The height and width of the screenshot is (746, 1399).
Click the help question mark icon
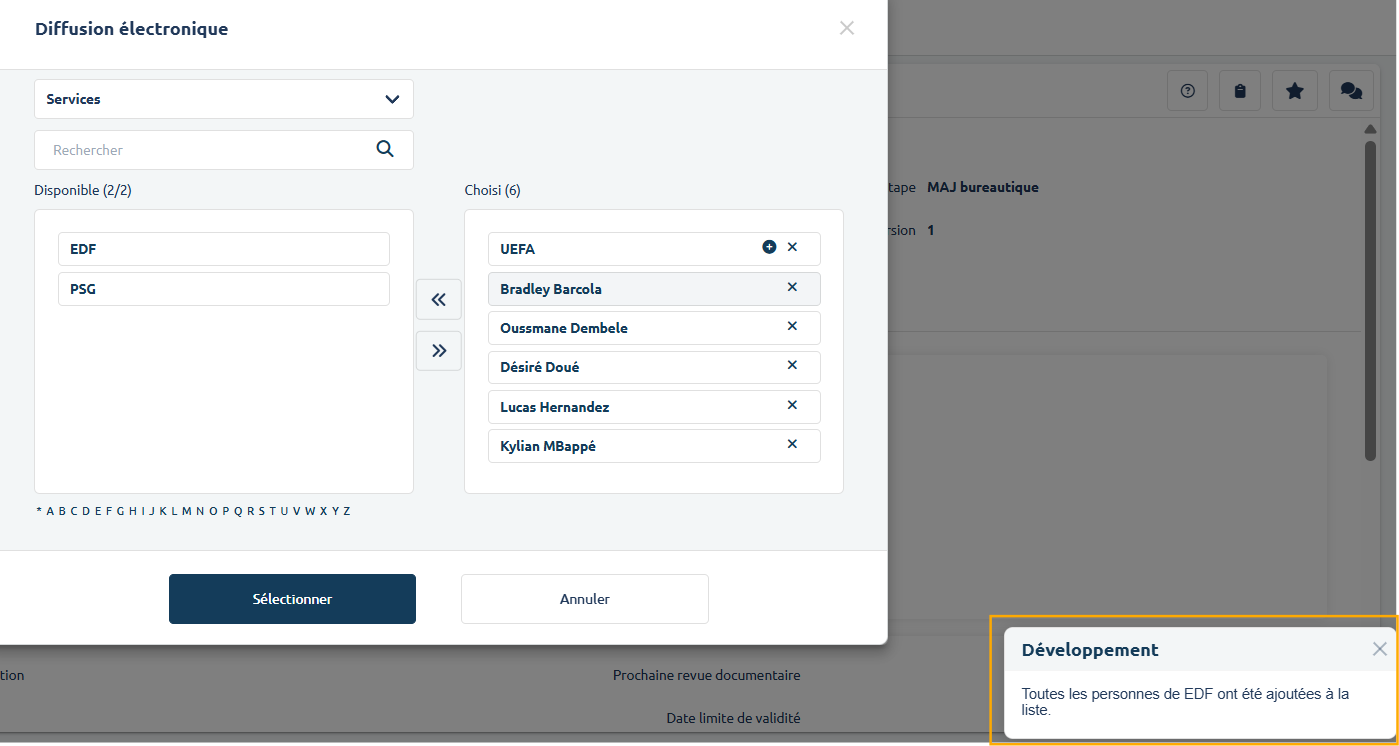pos(1188,91)
